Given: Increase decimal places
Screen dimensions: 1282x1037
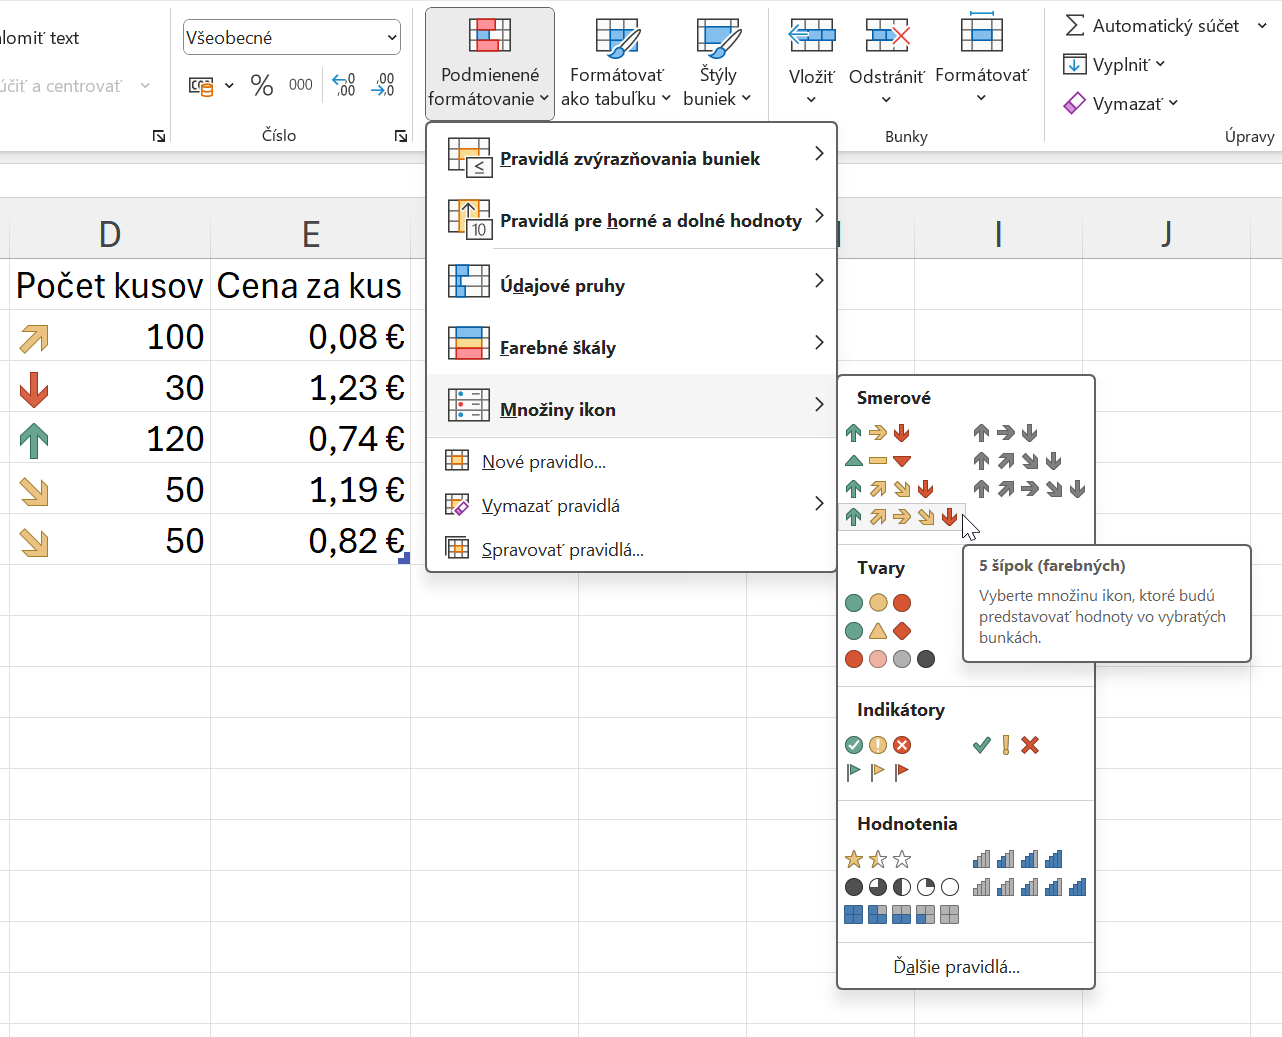Looking at the screenshot, I should pyautogui.click(x=344, y=85).
